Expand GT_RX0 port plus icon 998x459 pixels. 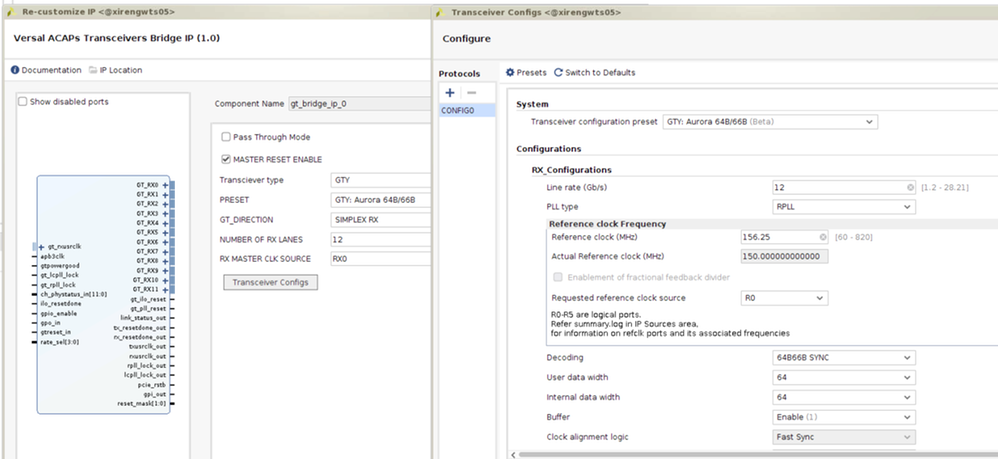pyautogui.click(x=165, y=185)
